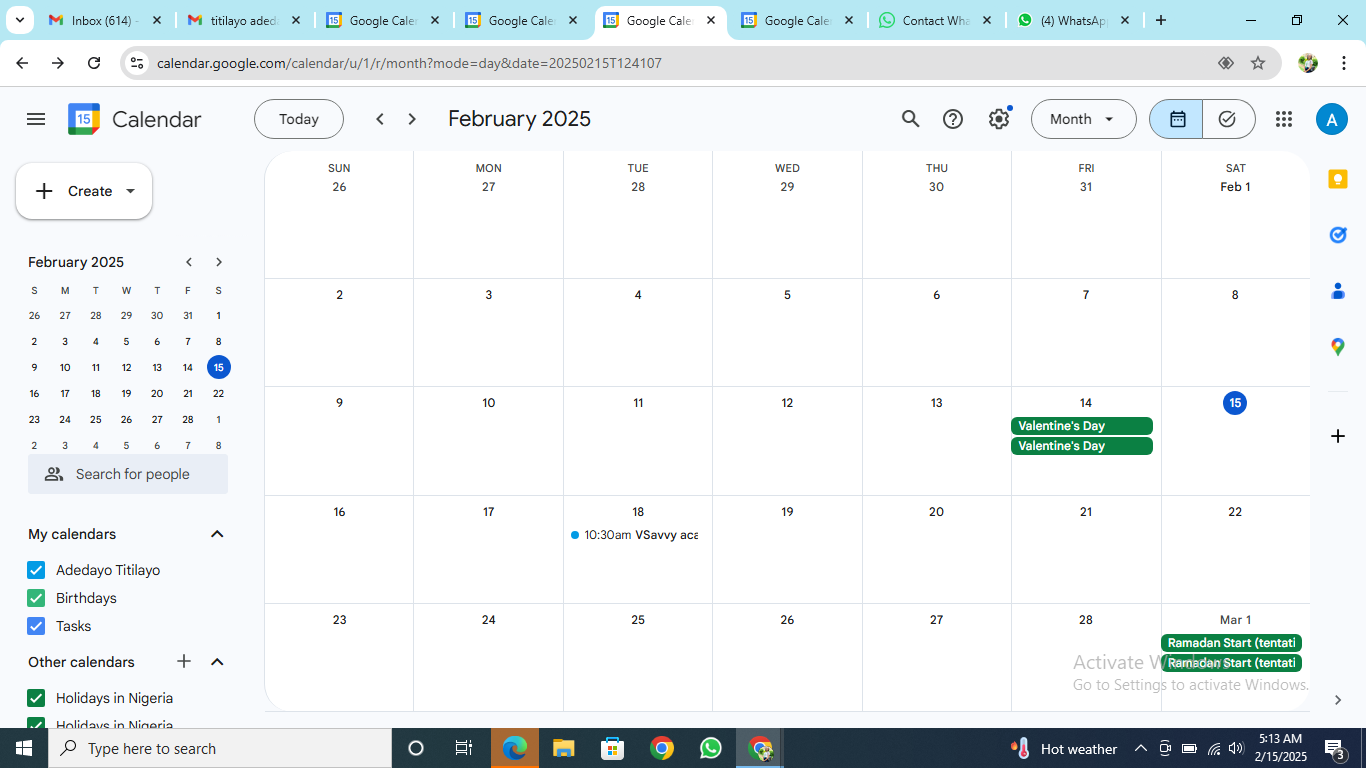The image size is (1366, 768).
Task: Open the main menu hamburger icon
Action: coord(36,119)
